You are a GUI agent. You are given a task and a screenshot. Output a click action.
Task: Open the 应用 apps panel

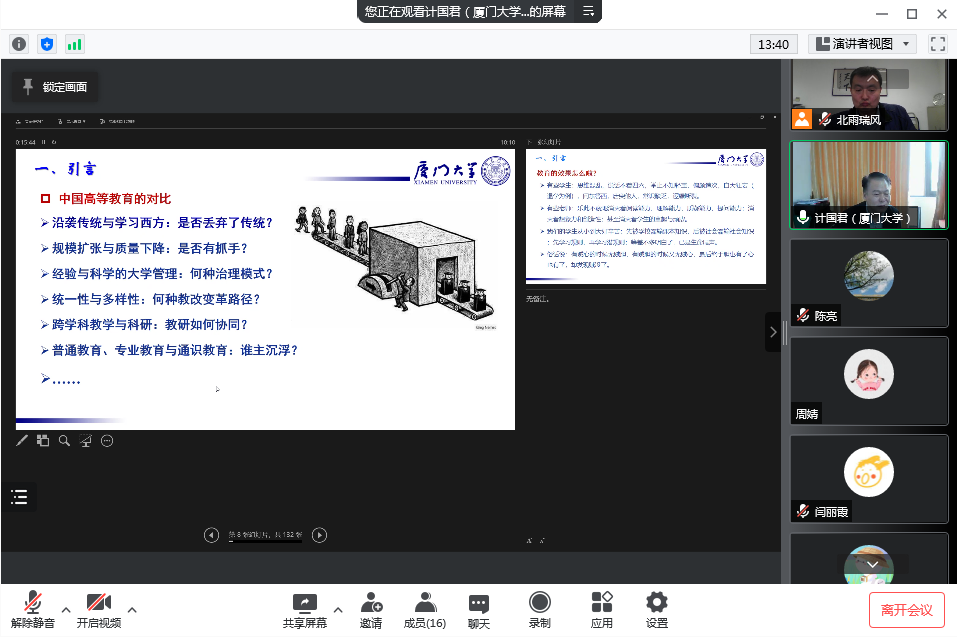[602, 609]
